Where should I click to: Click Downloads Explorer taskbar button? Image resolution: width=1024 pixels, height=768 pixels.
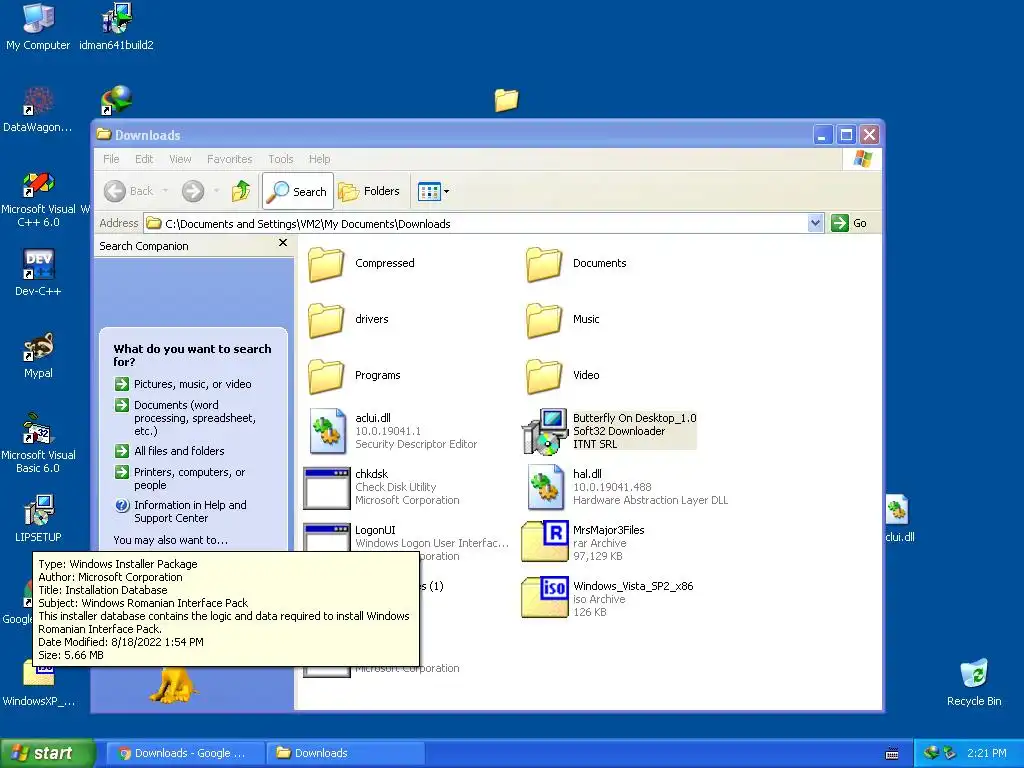(345, 753)
